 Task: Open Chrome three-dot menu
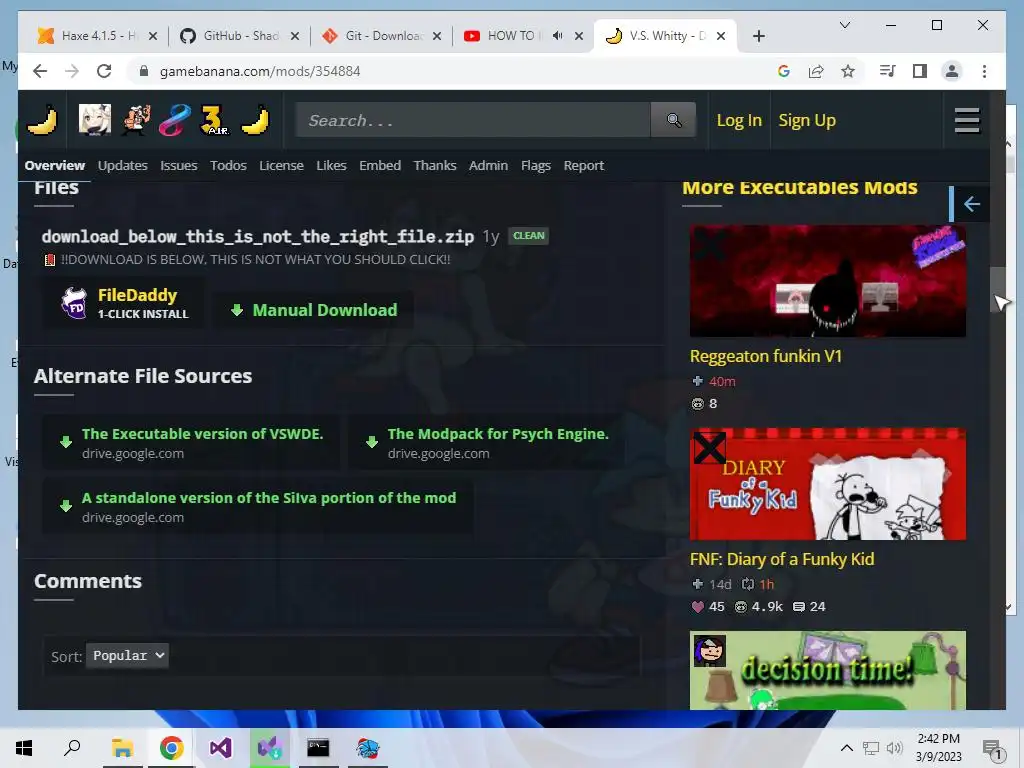coord(984,71)
